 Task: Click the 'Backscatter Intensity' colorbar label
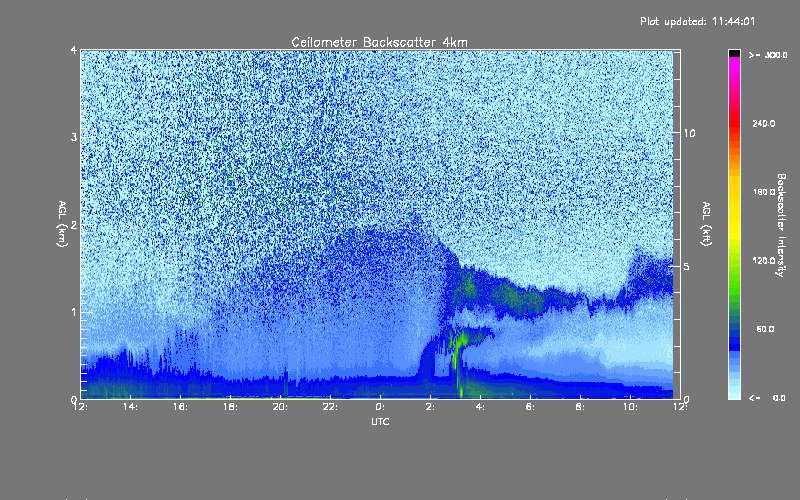(x=781, y=225)
